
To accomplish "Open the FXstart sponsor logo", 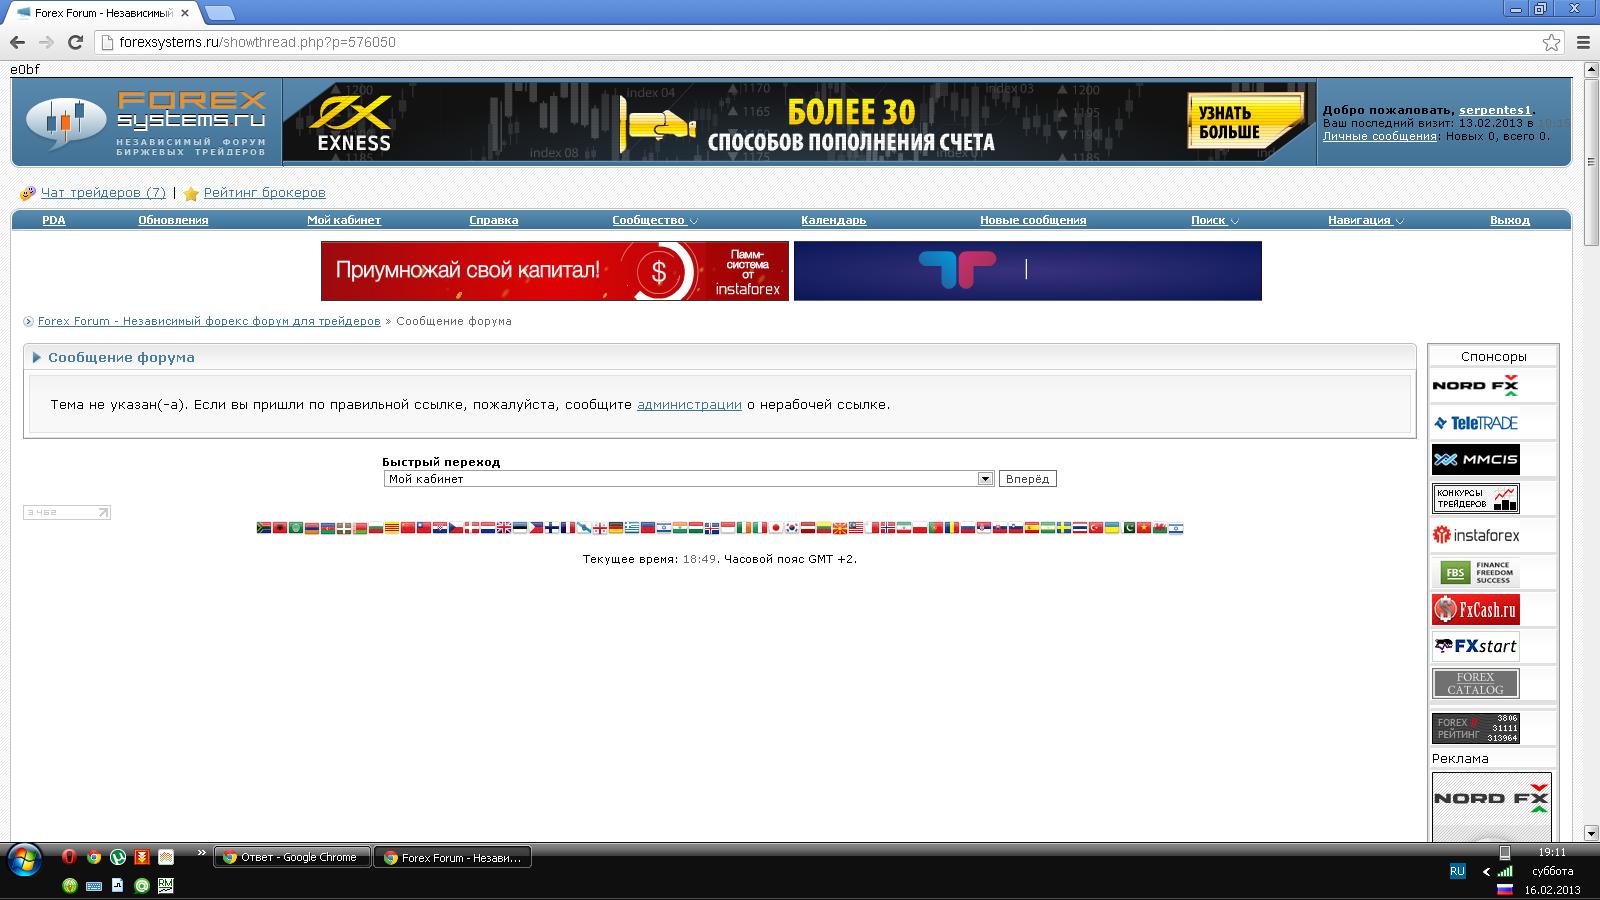I will click(1475, 646).
